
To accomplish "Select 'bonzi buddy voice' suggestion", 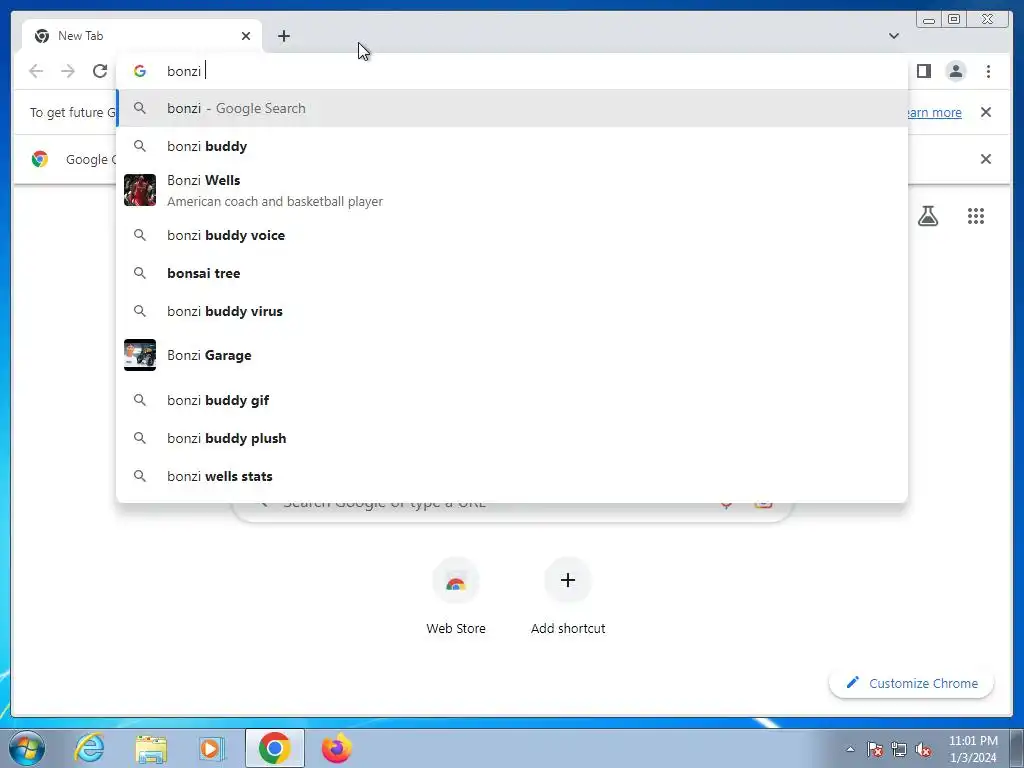I will 512,235.
